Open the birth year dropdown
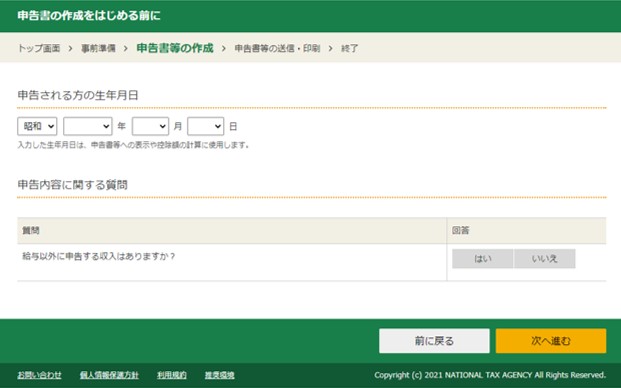This screenshot has width=621, height=388. point(88,126)
